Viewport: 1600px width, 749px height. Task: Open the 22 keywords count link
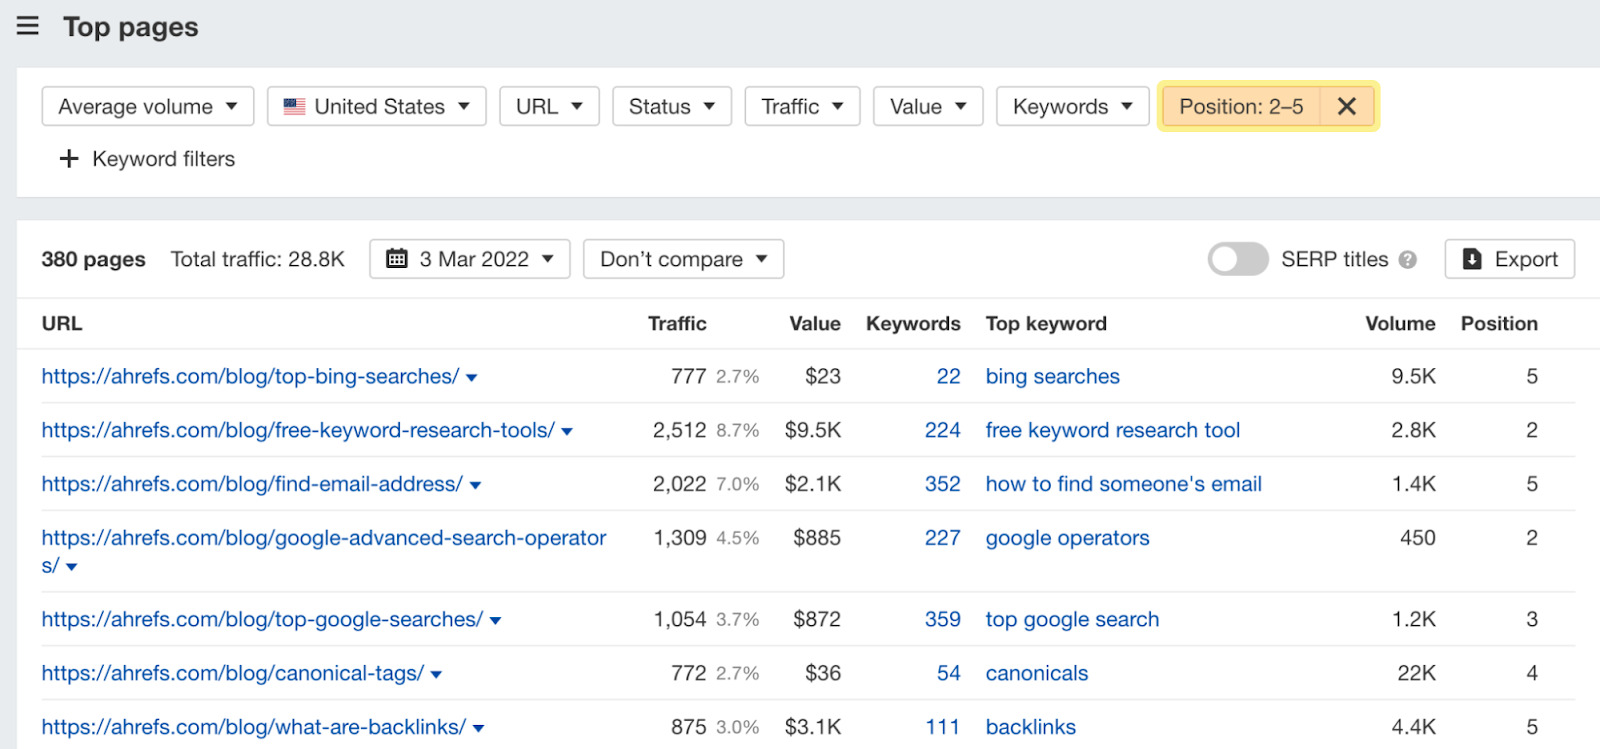949,376
